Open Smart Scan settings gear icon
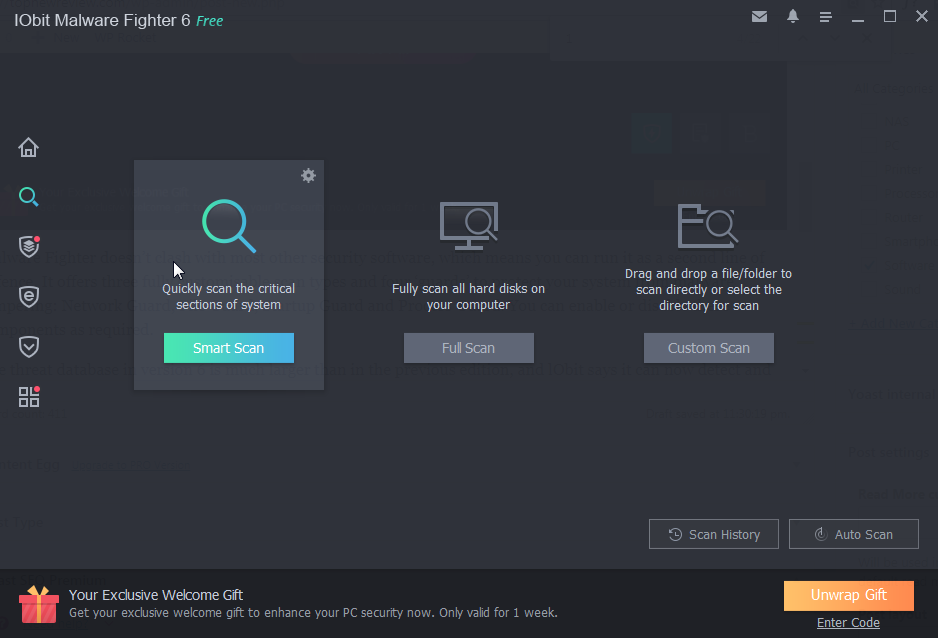The image size is (938, 638). pyautogui.click(x=308, y=175)
